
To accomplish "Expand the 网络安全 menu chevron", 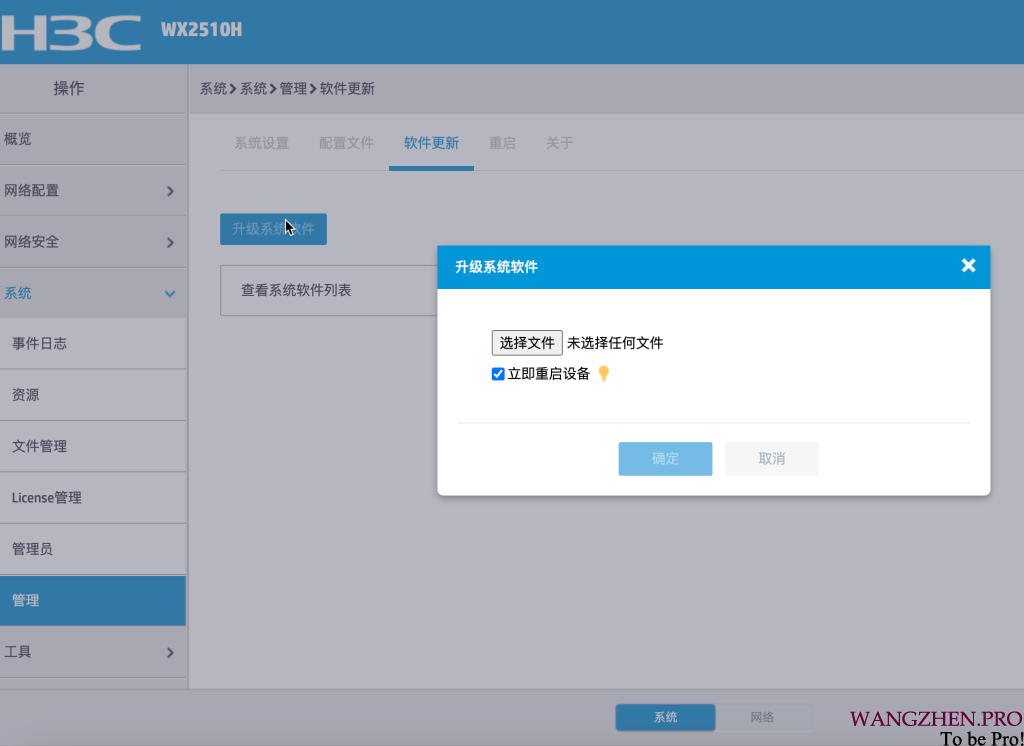I will [170, 242].
